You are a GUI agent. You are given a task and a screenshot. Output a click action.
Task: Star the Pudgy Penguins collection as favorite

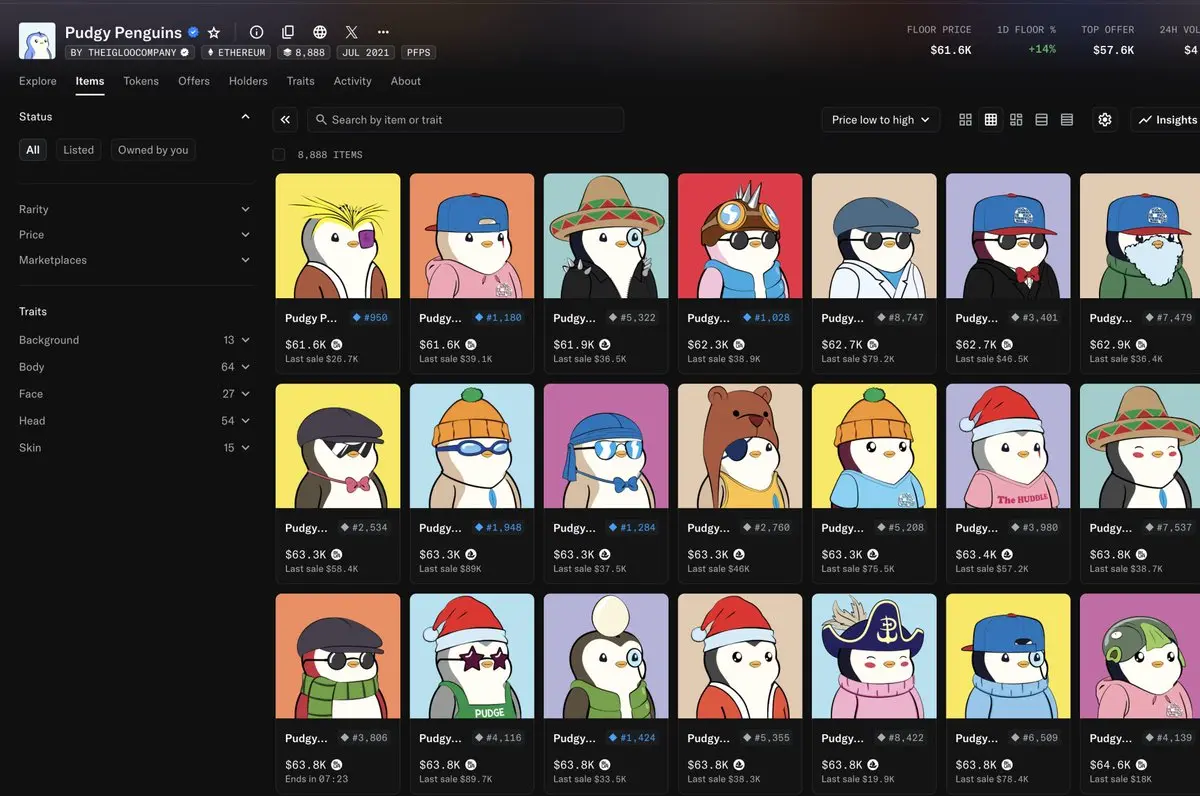click(213, 32)
